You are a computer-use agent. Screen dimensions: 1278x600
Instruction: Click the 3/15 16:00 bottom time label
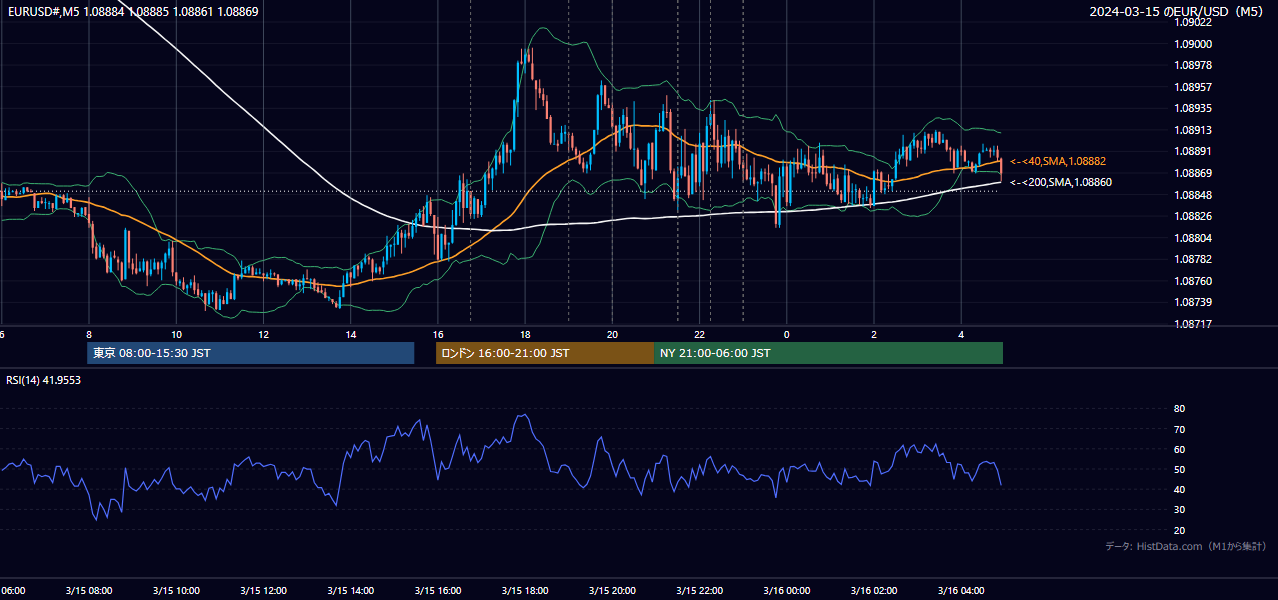pos(437,590)
